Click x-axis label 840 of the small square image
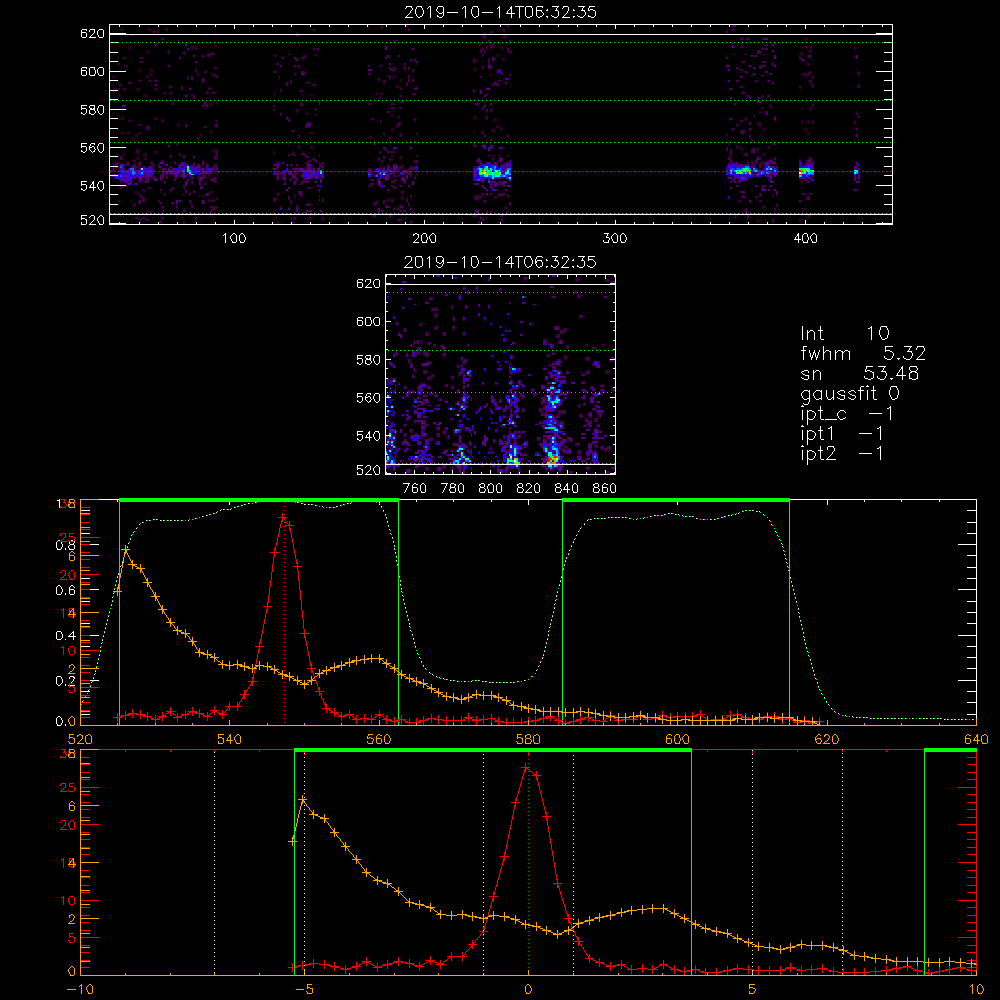 click(566, 489)
